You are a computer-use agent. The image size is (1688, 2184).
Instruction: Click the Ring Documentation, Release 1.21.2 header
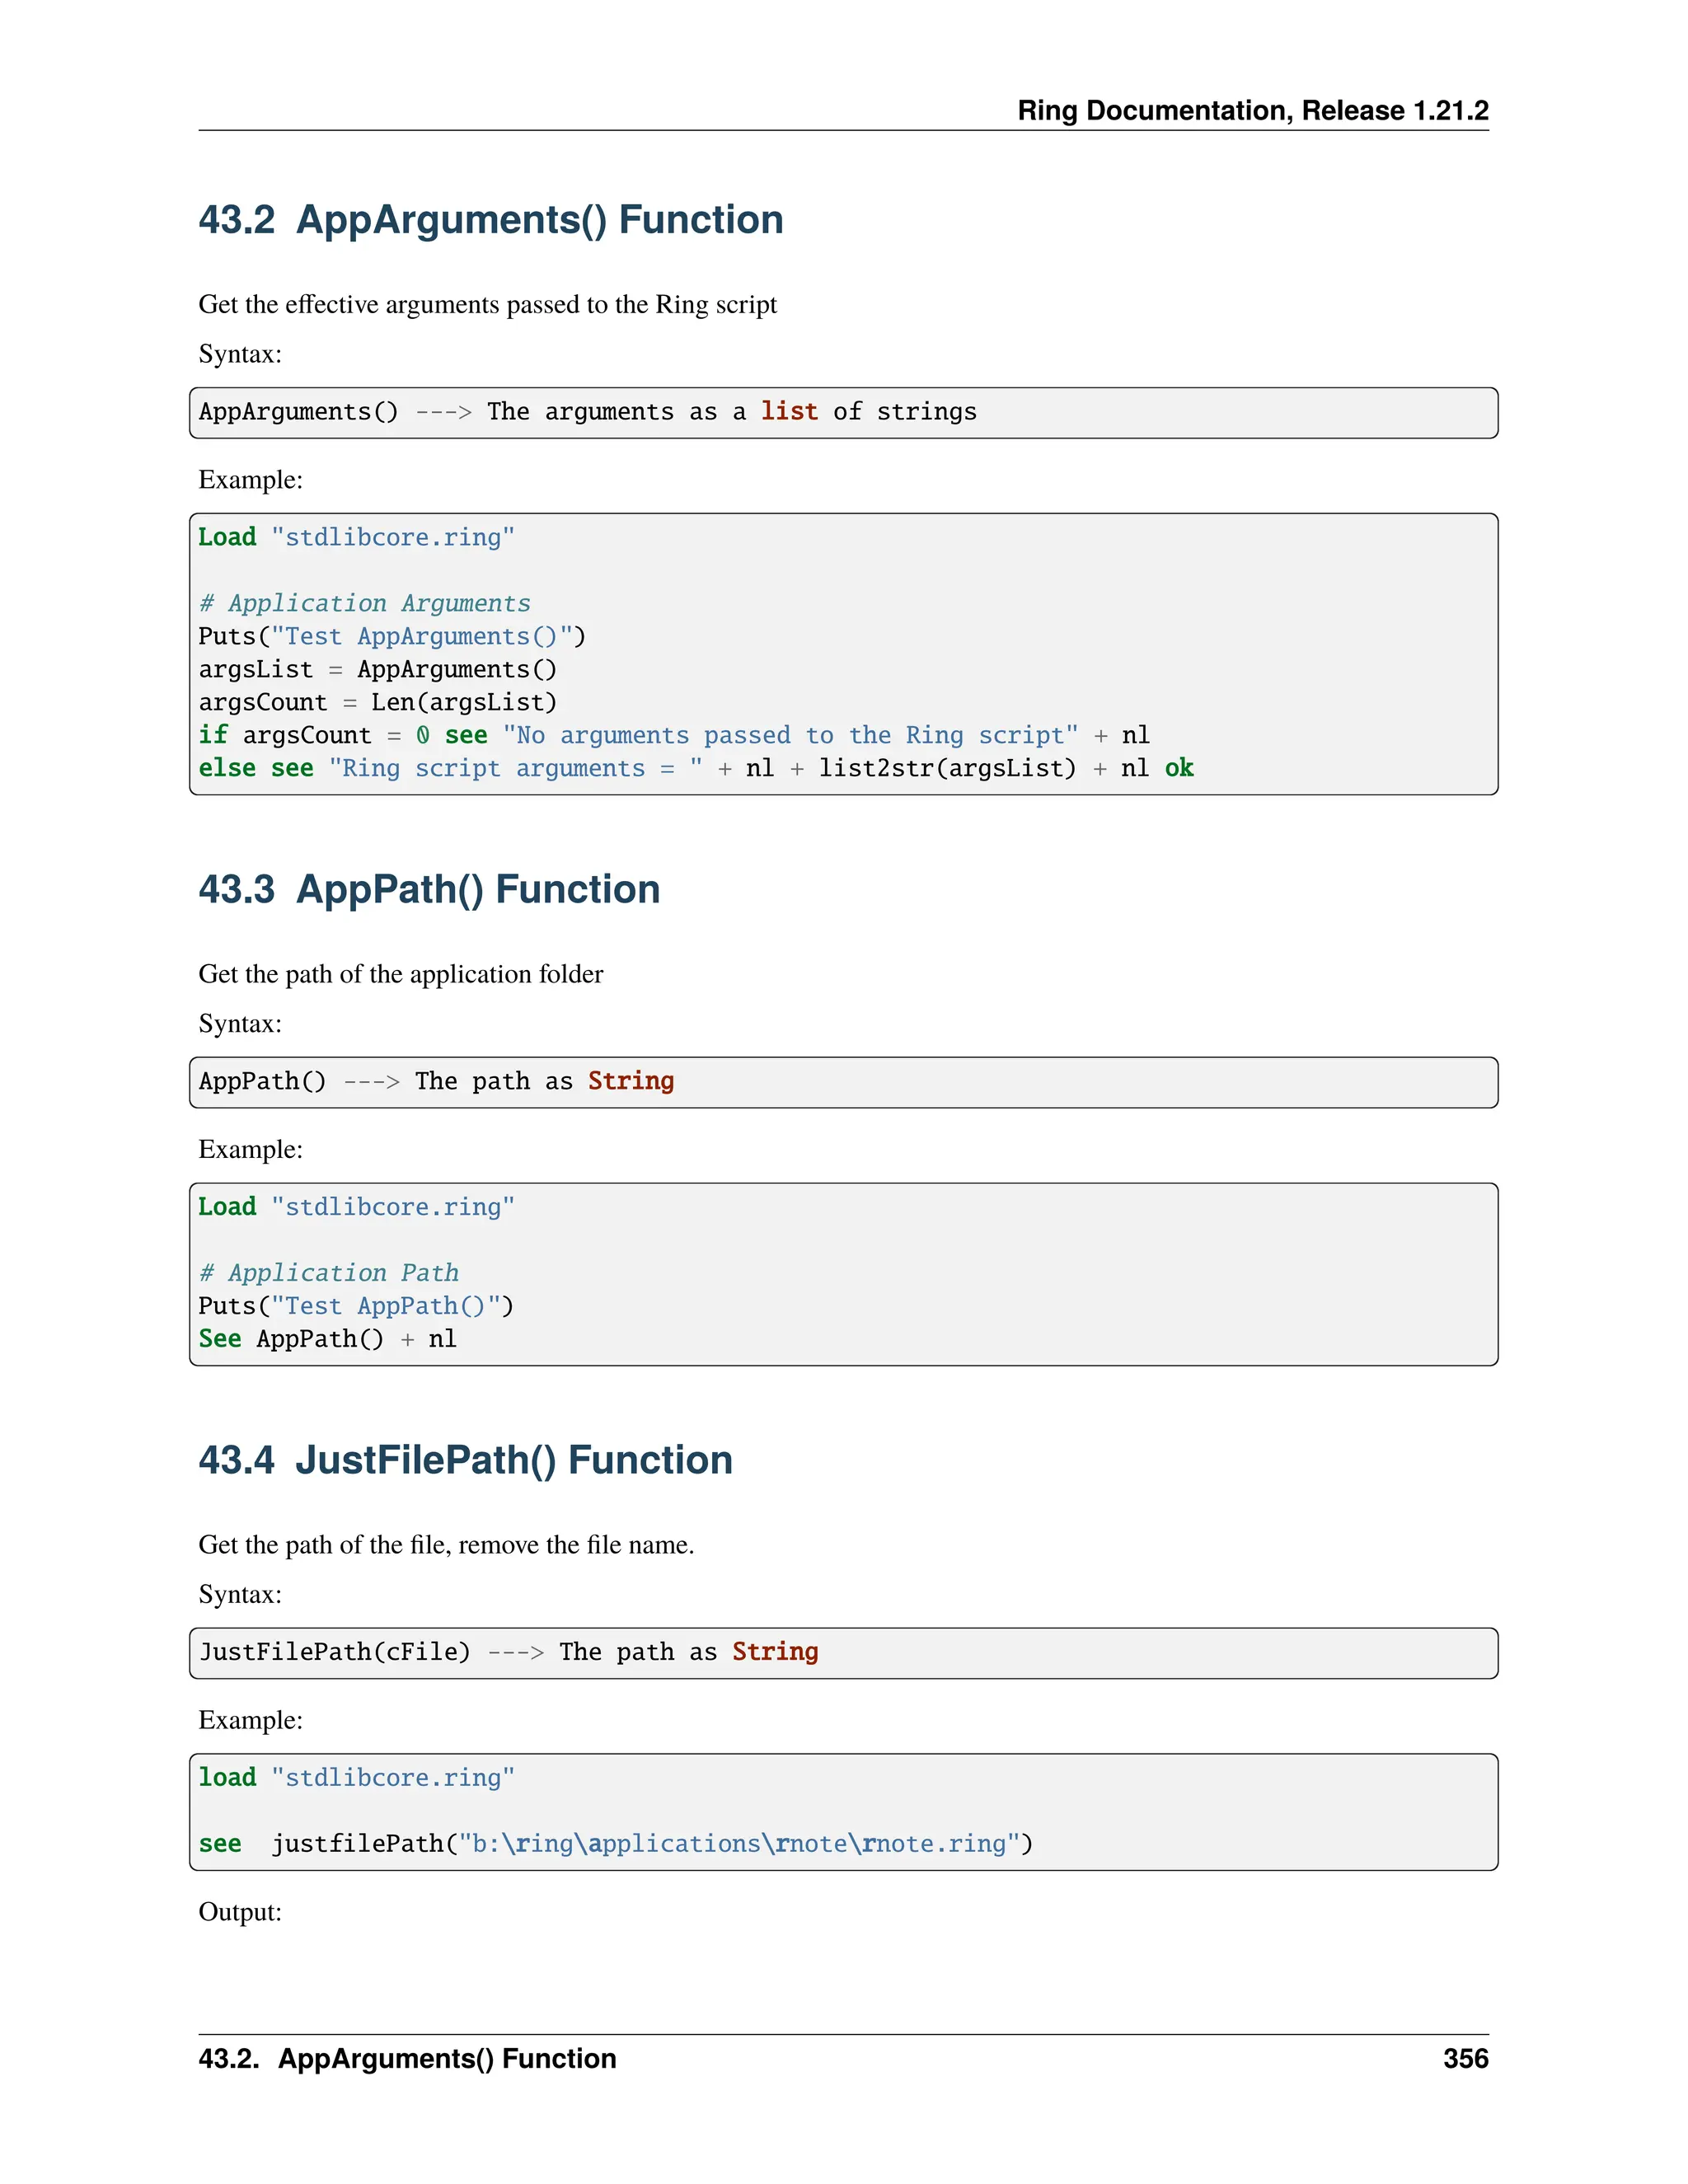pyautogui.click(x=1252, y=110)
